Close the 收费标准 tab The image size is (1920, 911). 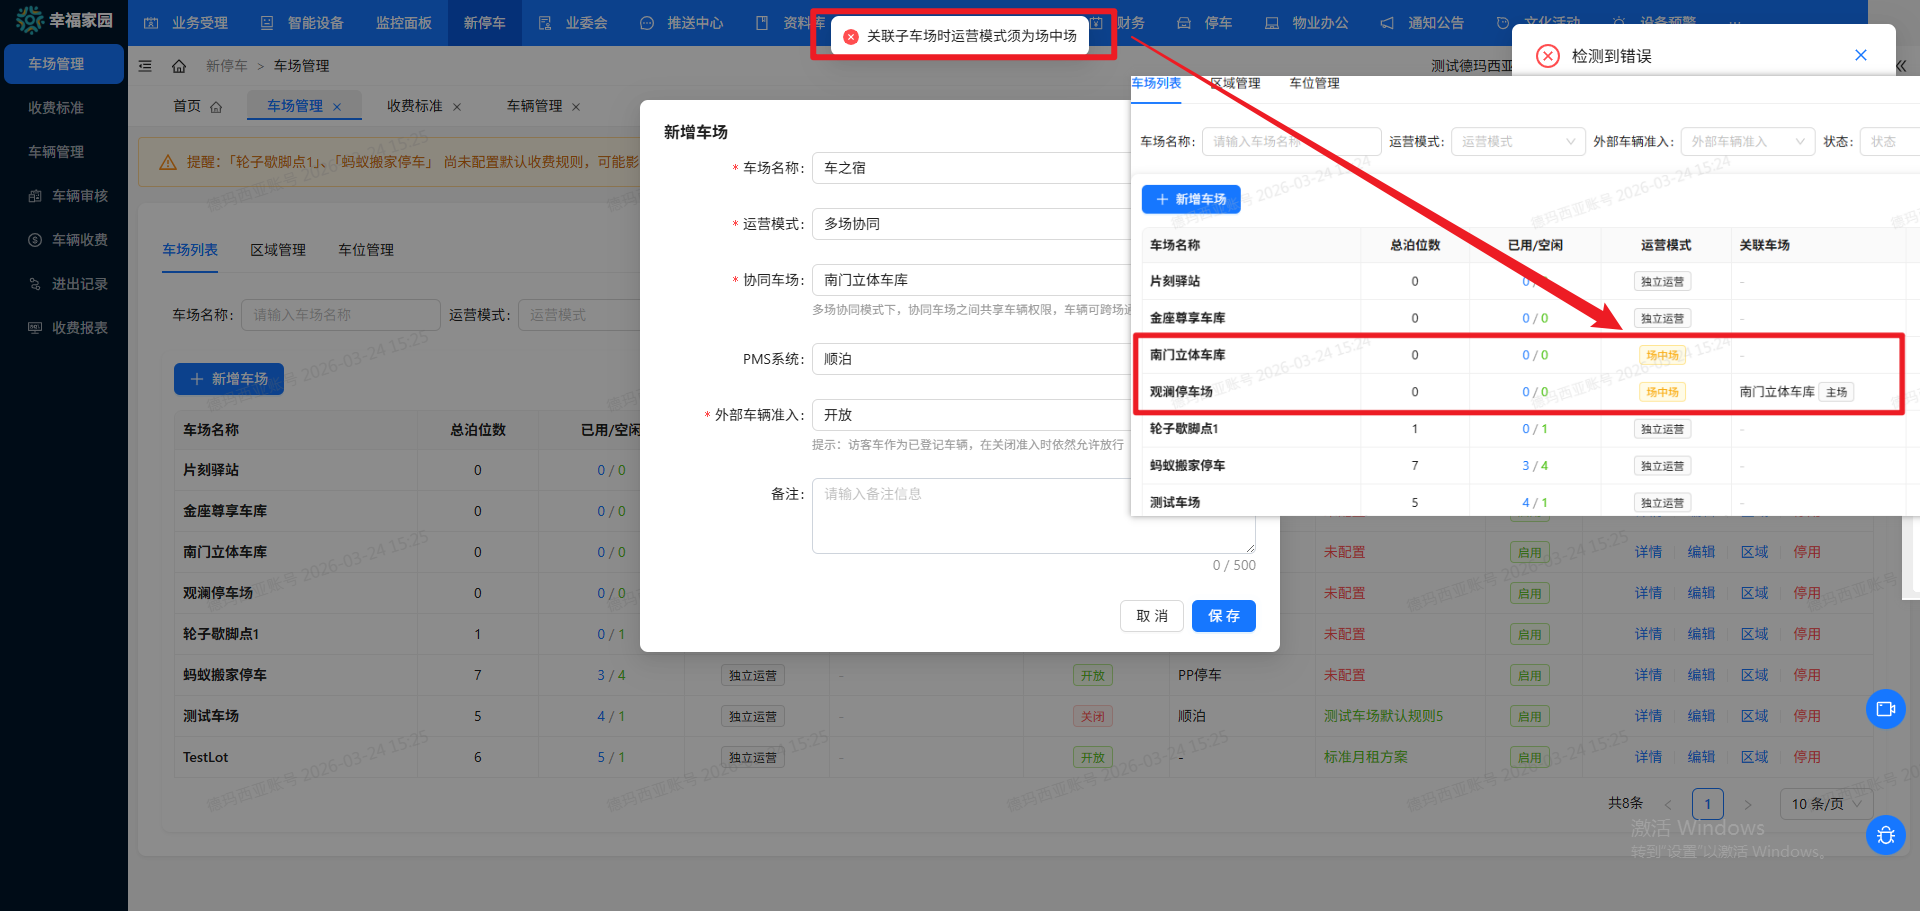click(x=457, y=107)
